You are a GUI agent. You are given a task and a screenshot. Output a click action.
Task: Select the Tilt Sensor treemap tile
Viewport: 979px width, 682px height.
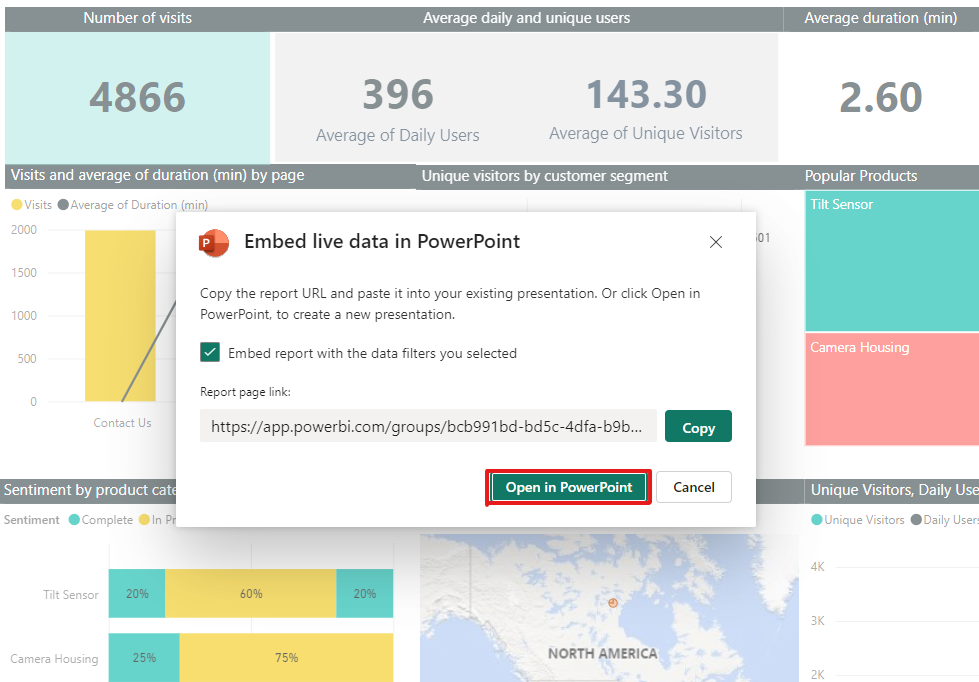click(x=892, y=261)
